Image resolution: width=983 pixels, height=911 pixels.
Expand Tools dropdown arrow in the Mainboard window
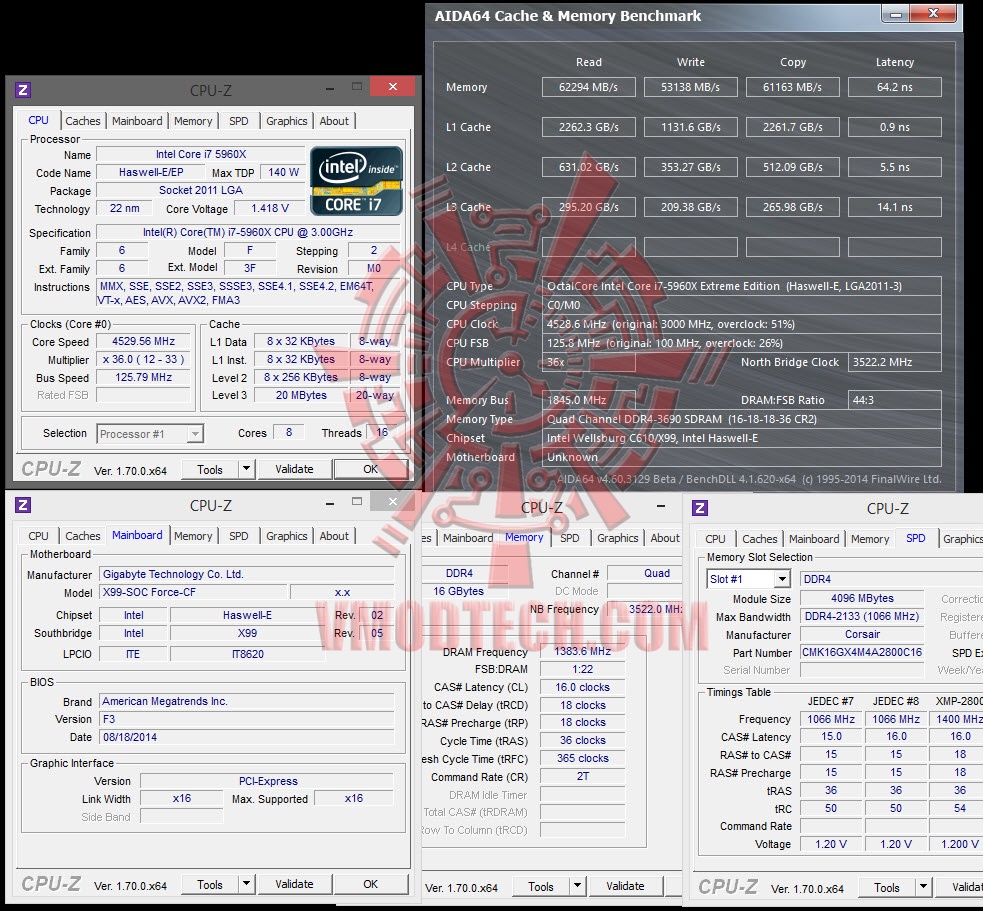pyautogui.click(x=246, y=883)
